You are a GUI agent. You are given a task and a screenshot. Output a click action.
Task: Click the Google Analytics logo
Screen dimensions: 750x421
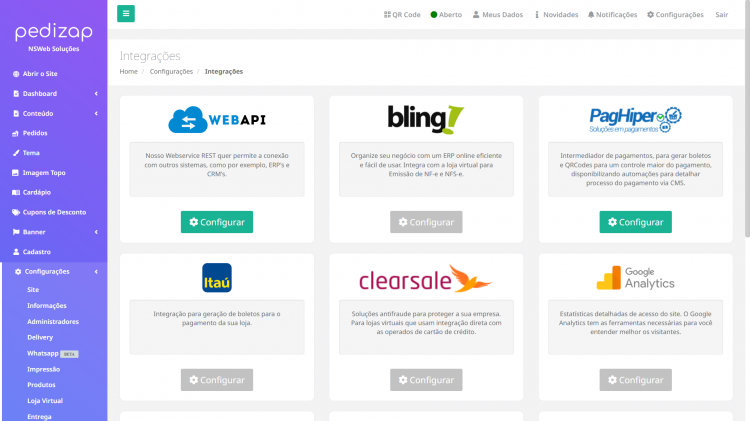click(635, 278)
